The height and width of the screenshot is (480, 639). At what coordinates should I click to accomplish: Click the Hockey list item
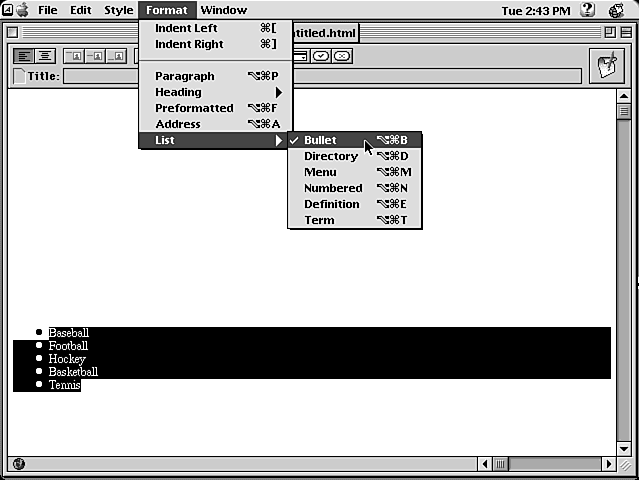(67, 359)
